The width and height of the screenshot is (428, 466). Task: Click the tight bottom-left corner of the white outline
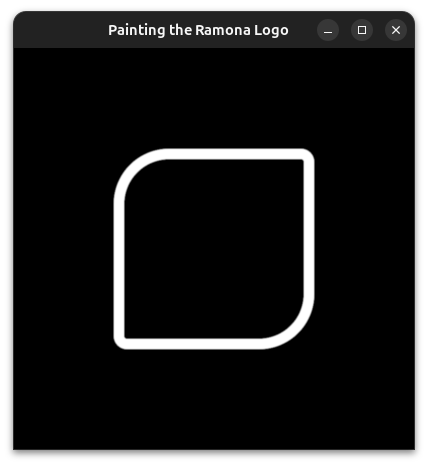point(120,342)
